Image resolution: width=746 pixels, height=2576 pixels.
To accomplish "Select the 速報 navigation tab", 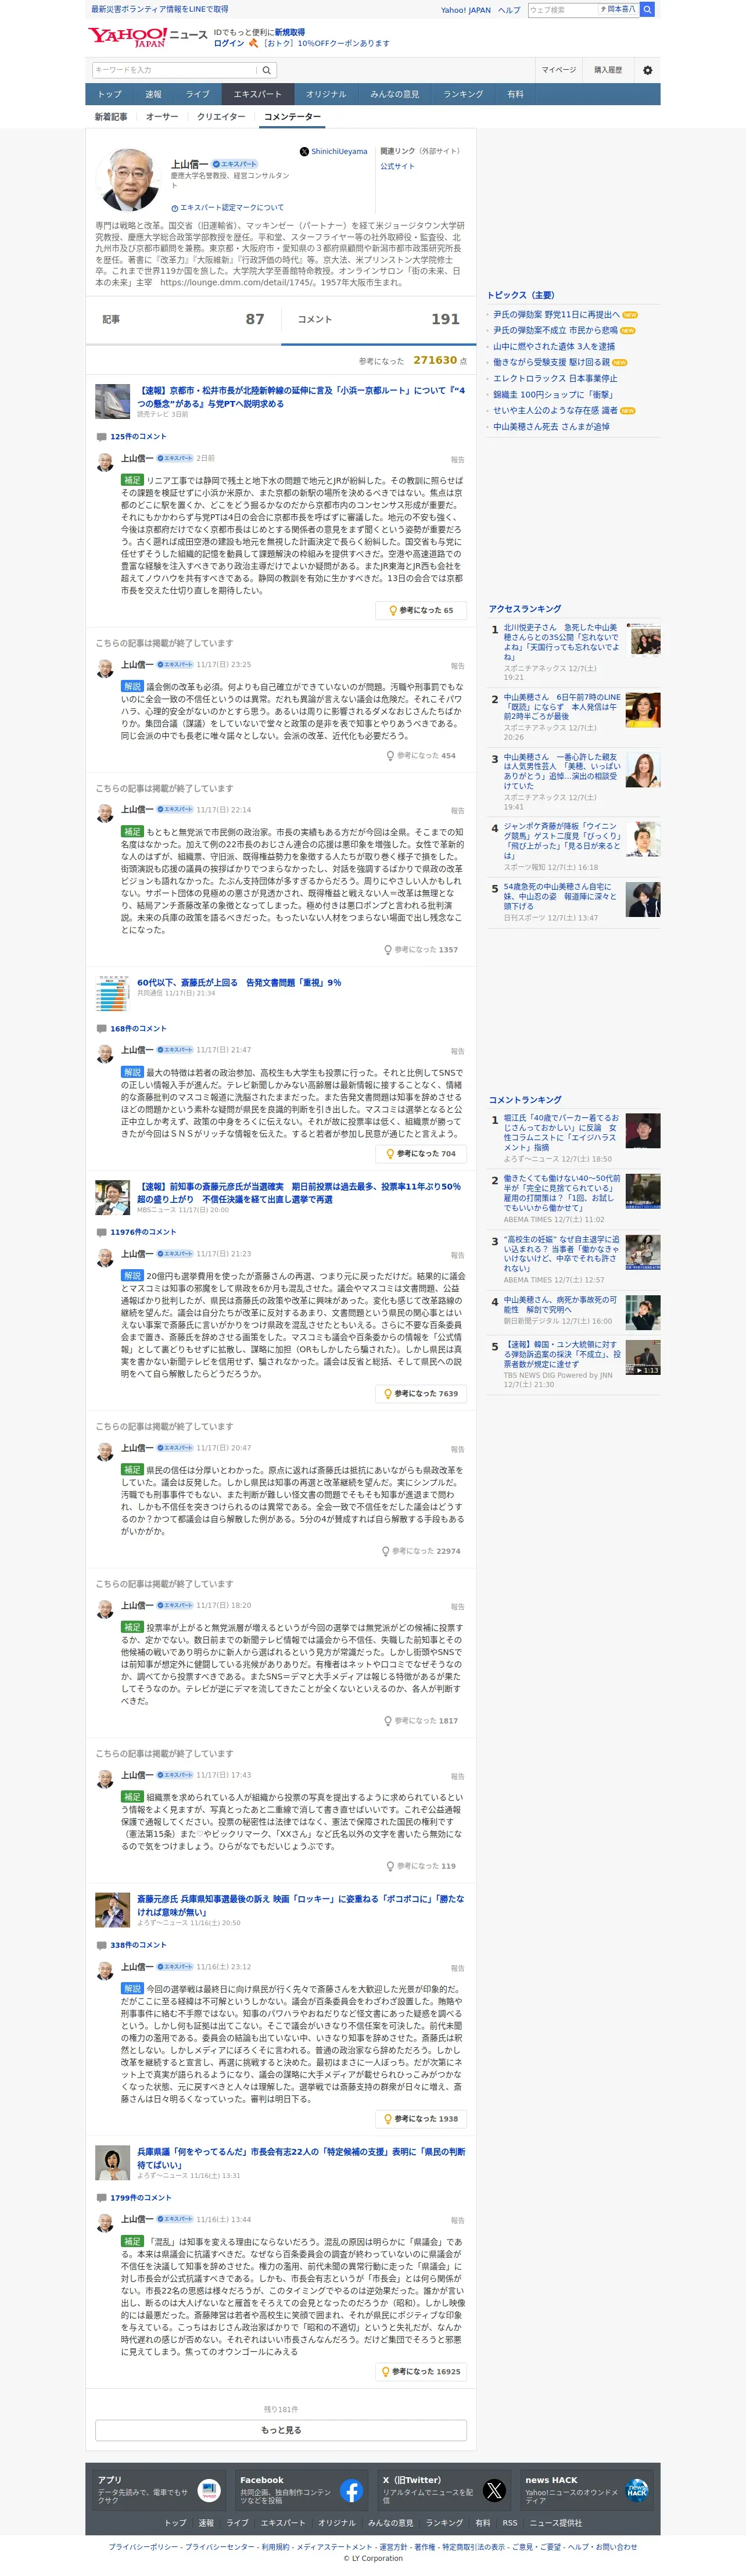I will pyautogui.click(x=153, y=94).
